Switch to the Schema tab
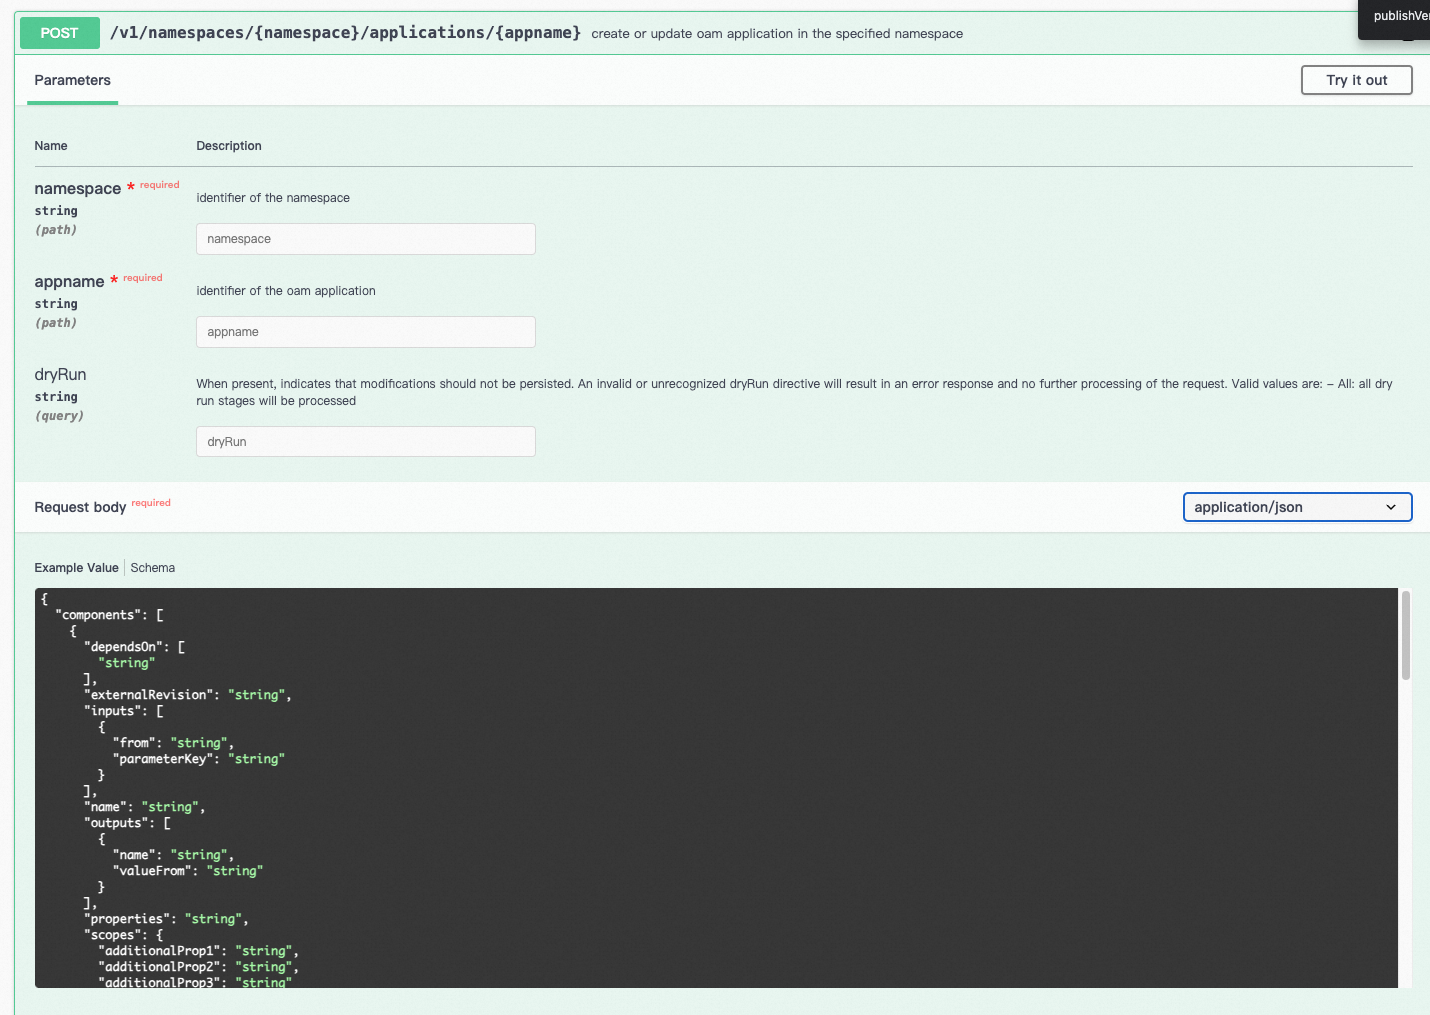Image resolution: width=1430 pixels, height=1015 pixels. (x=152, y=568)
